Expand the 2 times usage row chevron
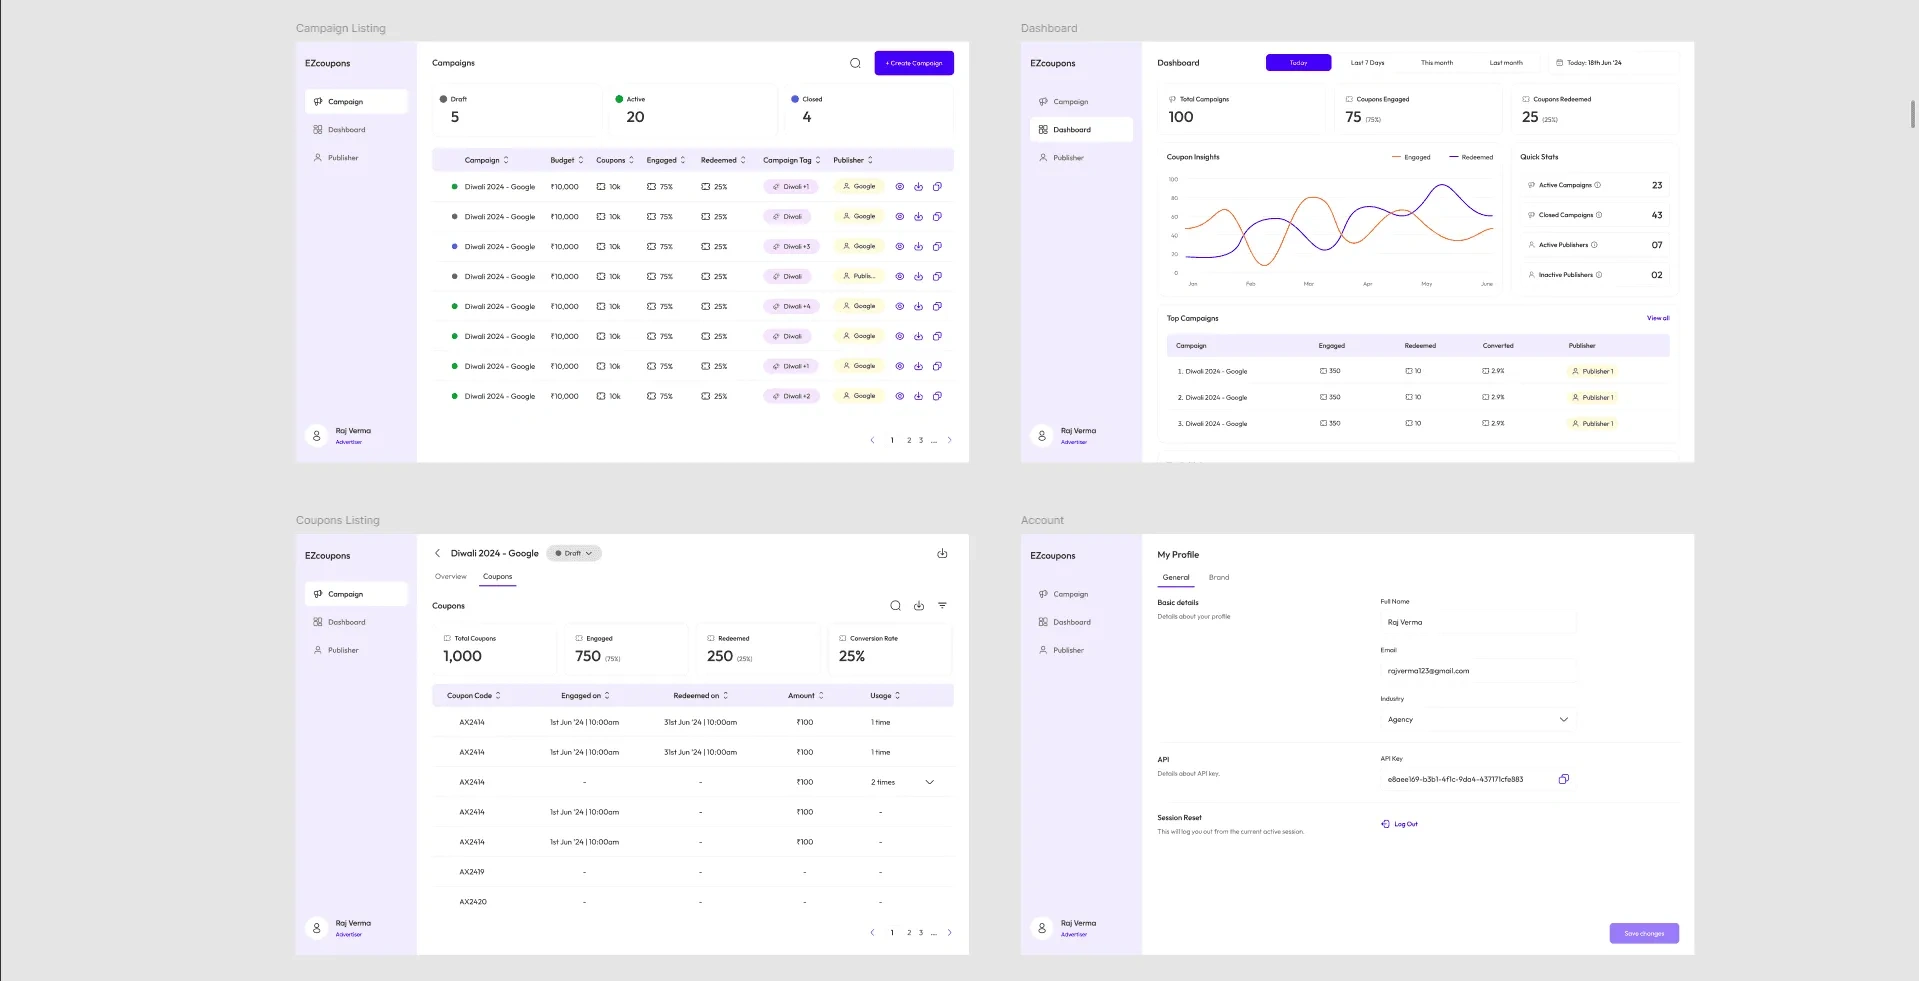The image size is (1919, 981). click(x=929, y=782)
